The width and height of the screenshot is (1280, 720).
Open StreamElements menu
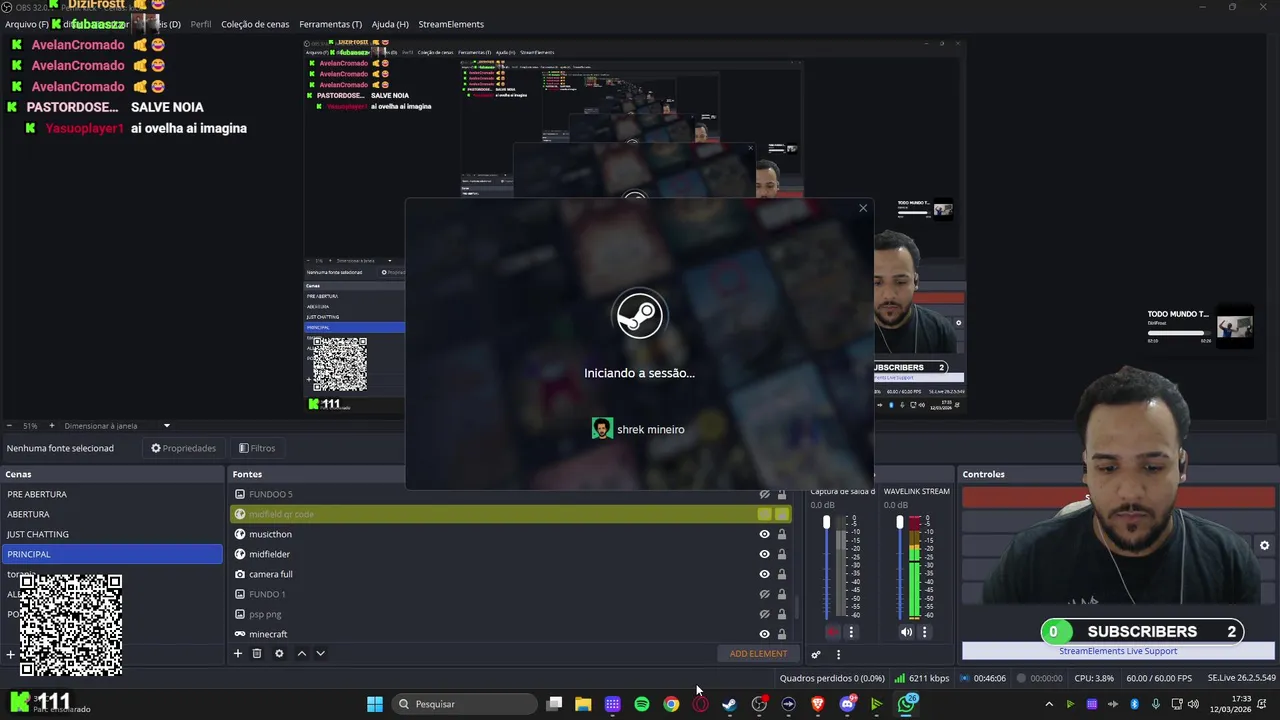451,24
